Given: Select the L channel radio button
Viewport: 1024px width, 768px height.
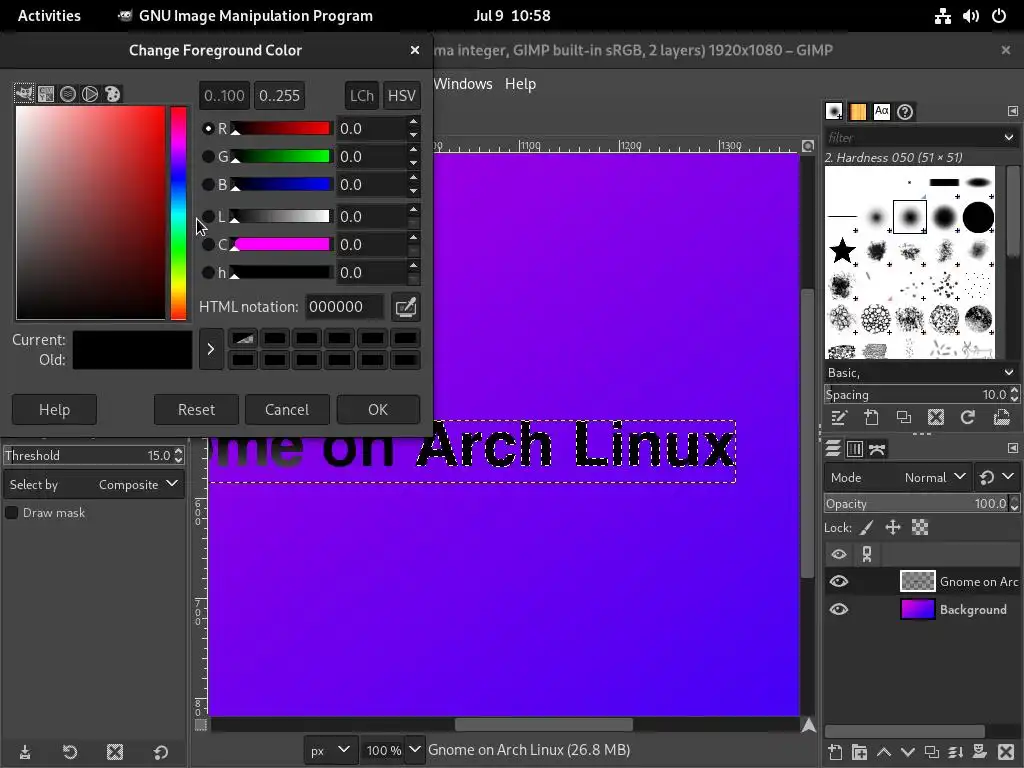Looking at the screenshot, I should (x=208, y=216).
